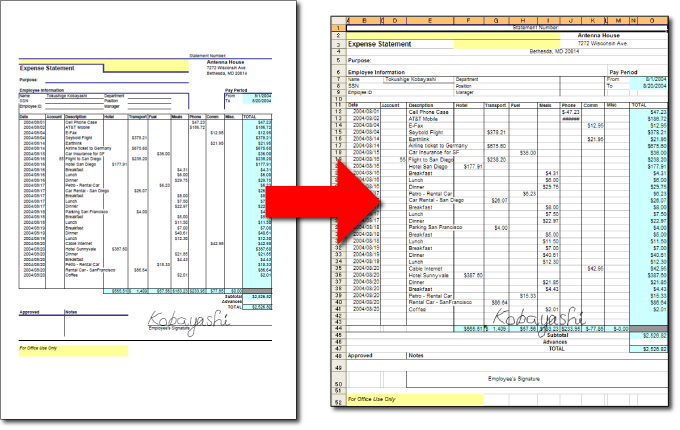Click "Expense Statement" title on the PDF page
680x430 pixels.
47,68
